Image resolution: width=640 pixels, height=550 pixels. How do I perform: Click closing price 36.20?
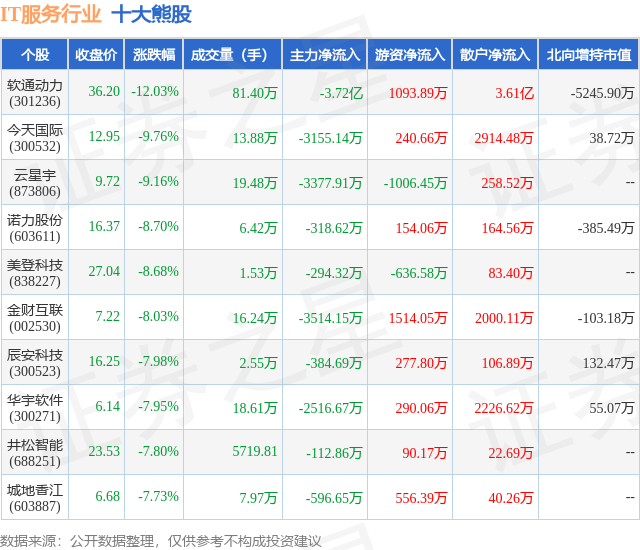point(104,91)
